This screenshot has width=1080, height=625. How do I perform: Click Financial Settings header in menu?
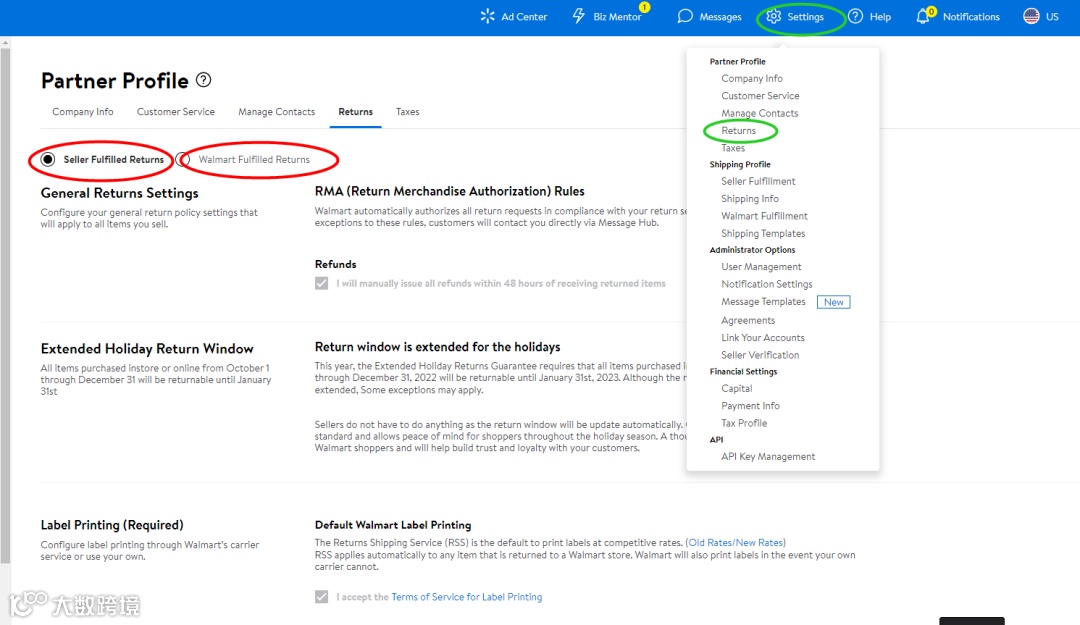coord(743,371)
